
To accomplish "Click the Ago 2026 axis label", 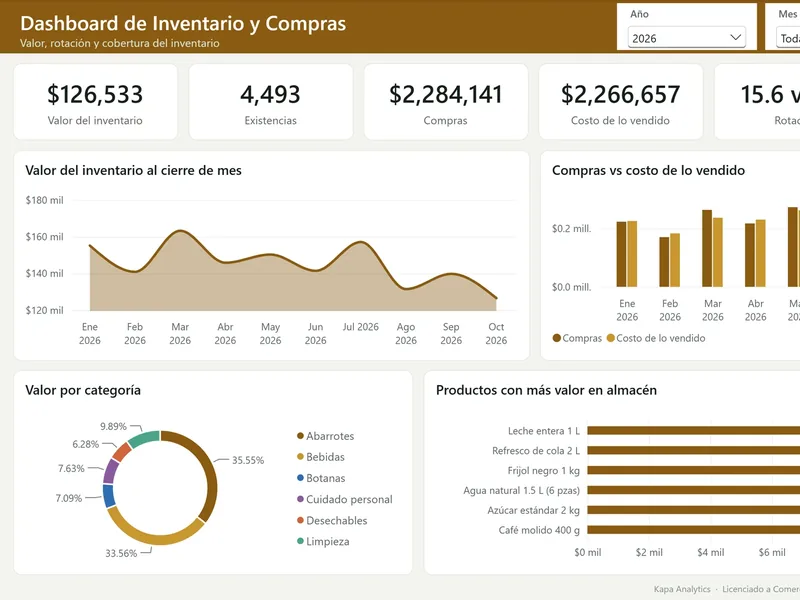I will [406, 334].
